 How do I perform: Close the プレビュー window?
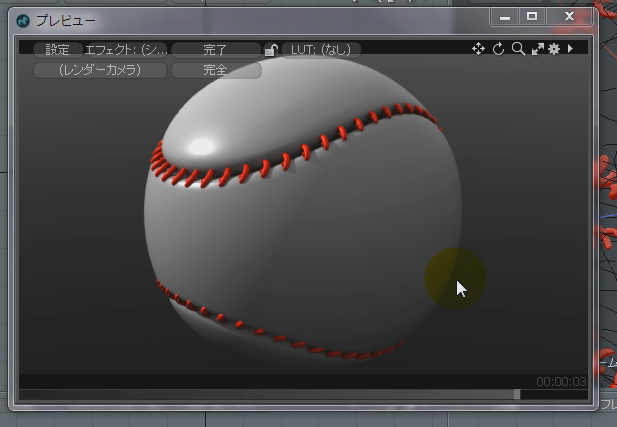pos(569,17)
